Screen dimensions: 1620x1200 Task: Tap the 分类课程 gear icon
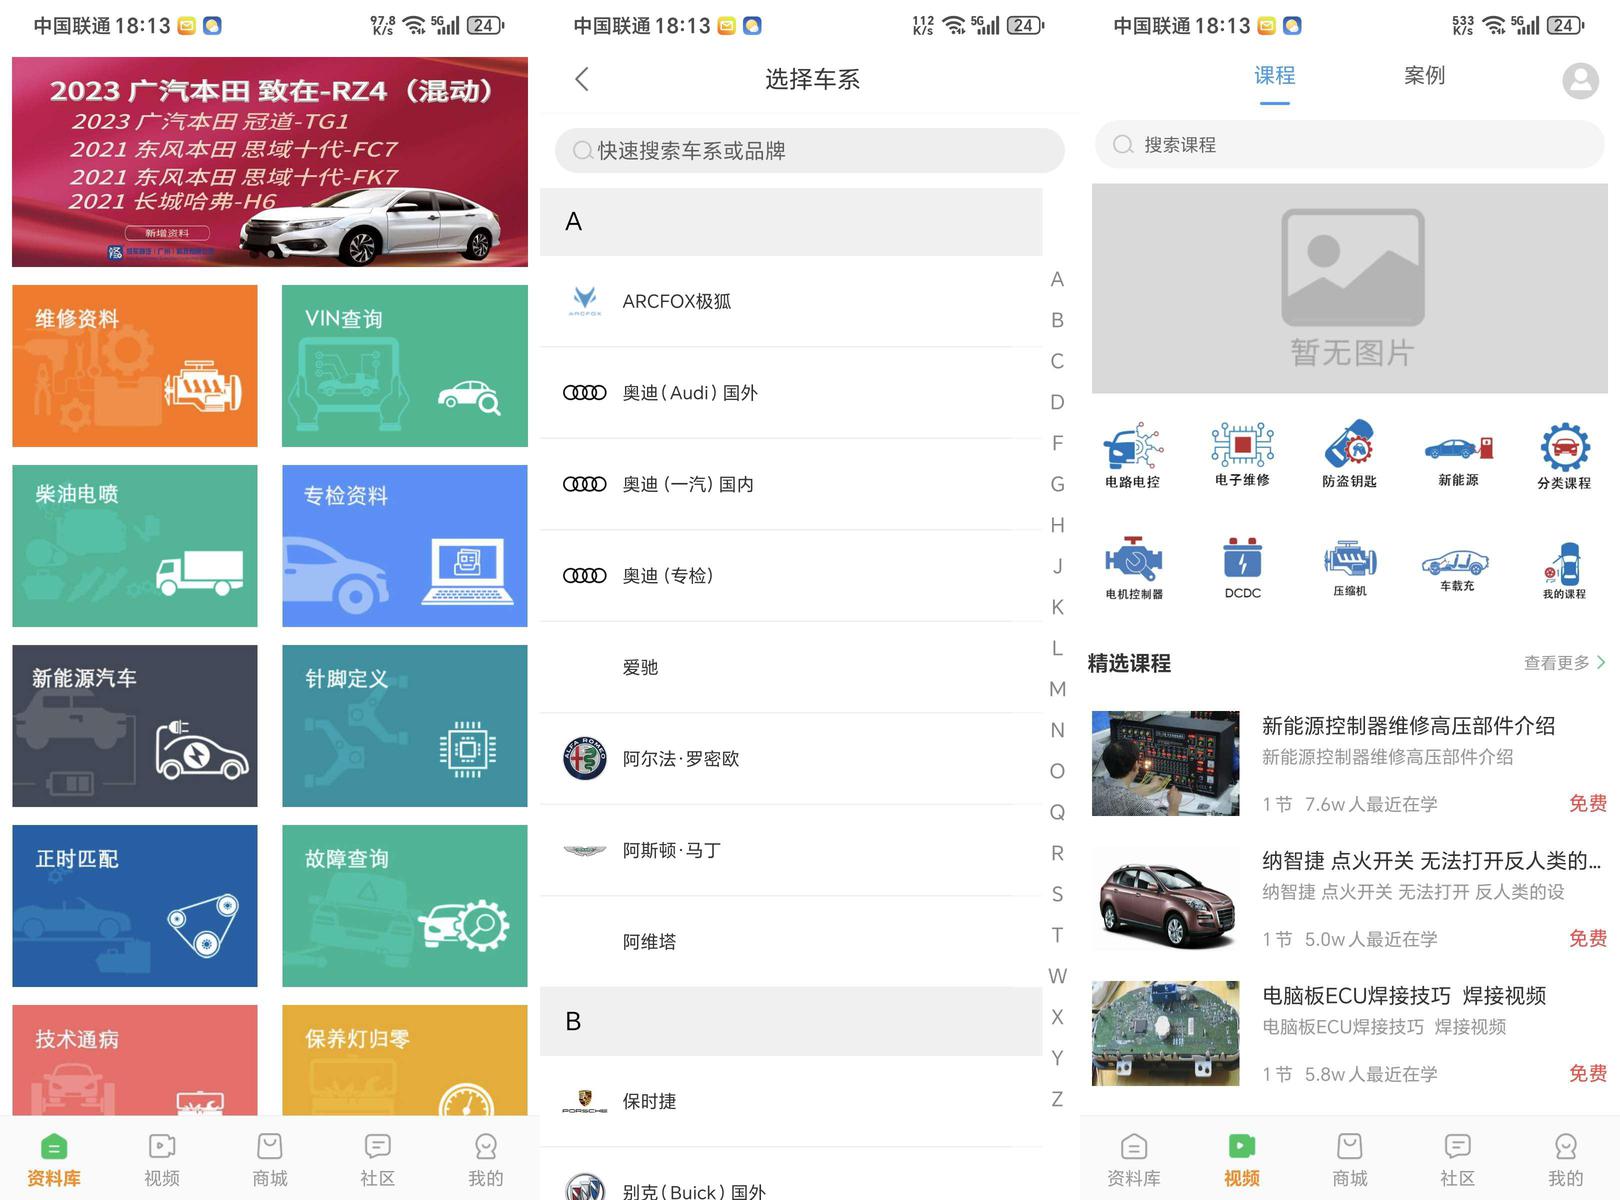pos(1564,454)
